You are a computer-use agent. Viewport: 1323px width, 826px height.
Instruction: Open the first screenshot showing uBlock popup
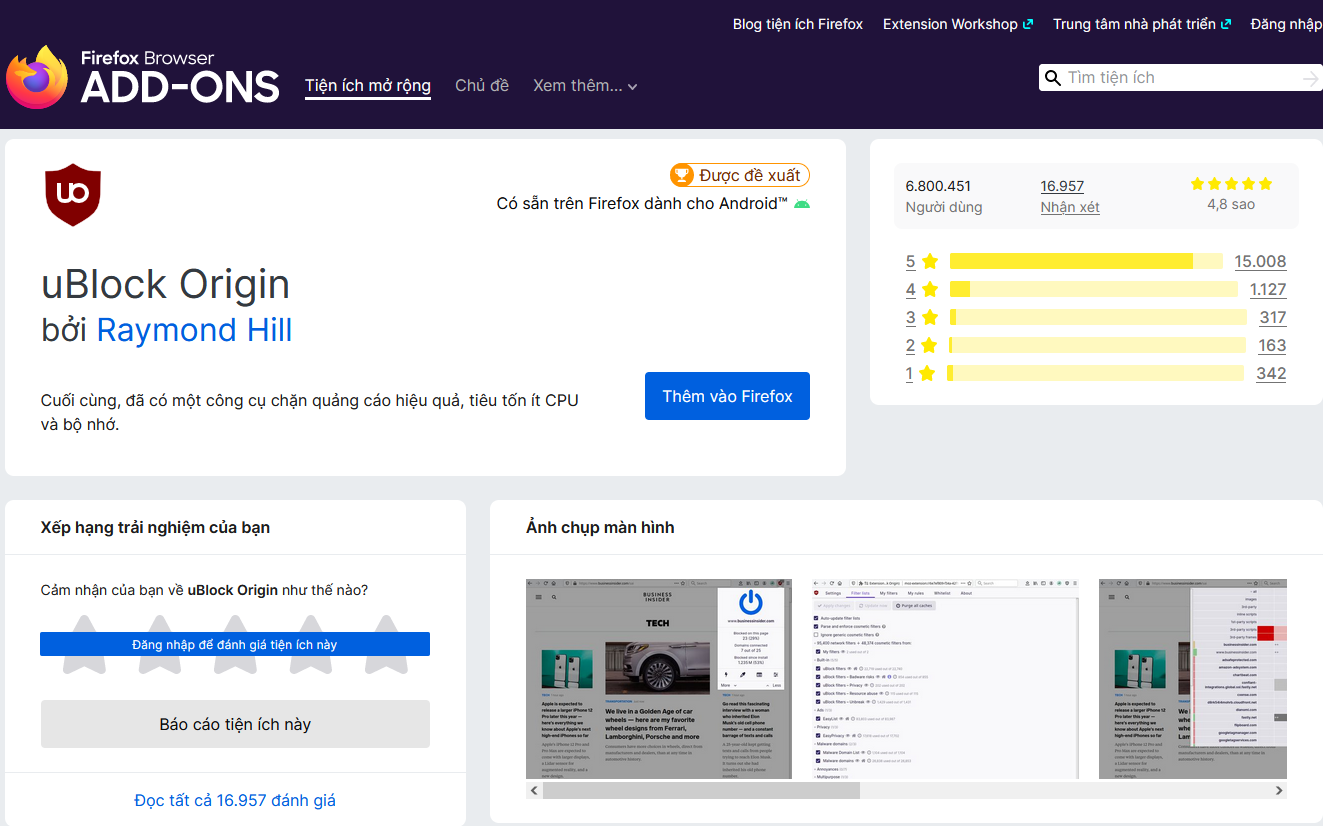(659, 678)
